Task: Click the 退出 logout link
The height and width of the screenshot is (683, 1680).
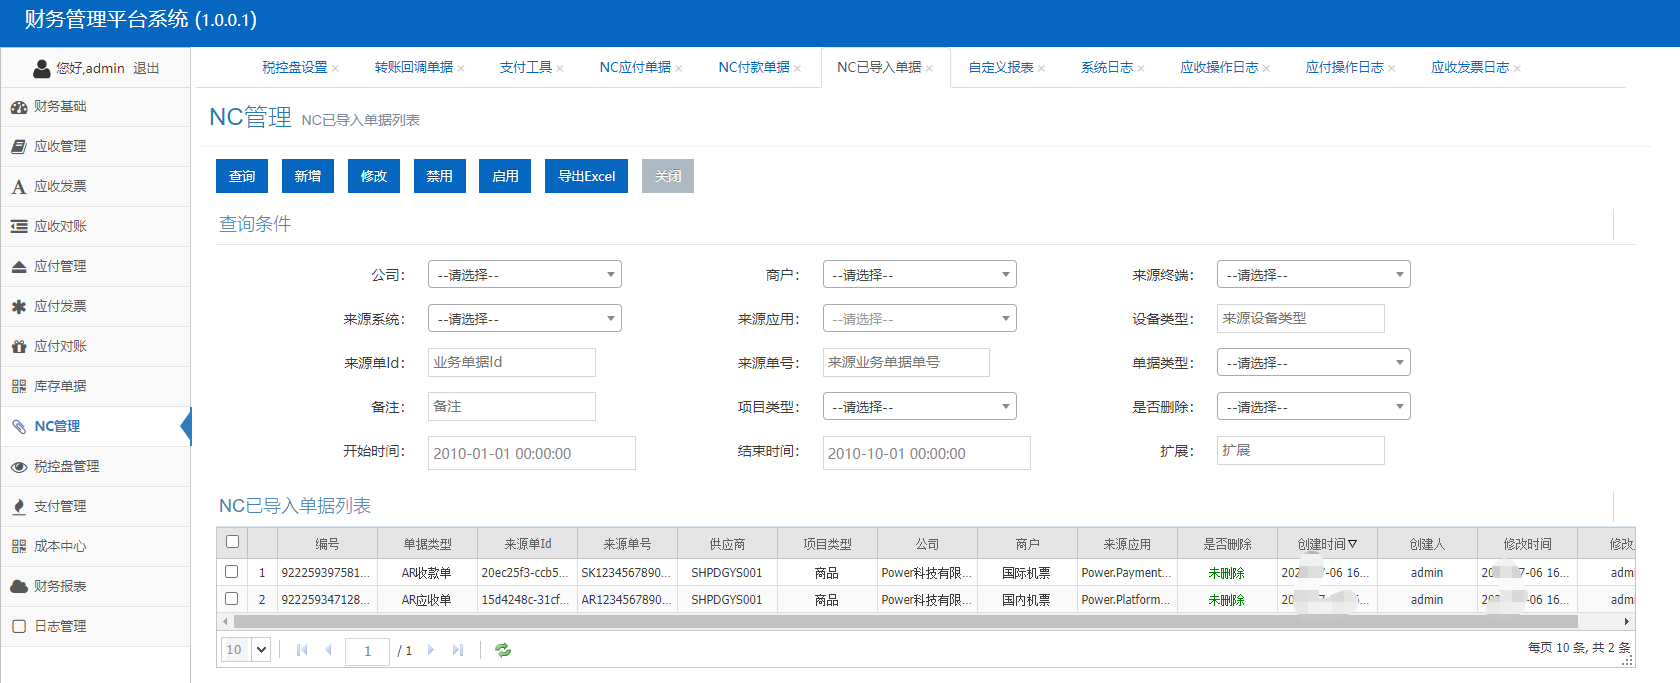Action: 146,69
